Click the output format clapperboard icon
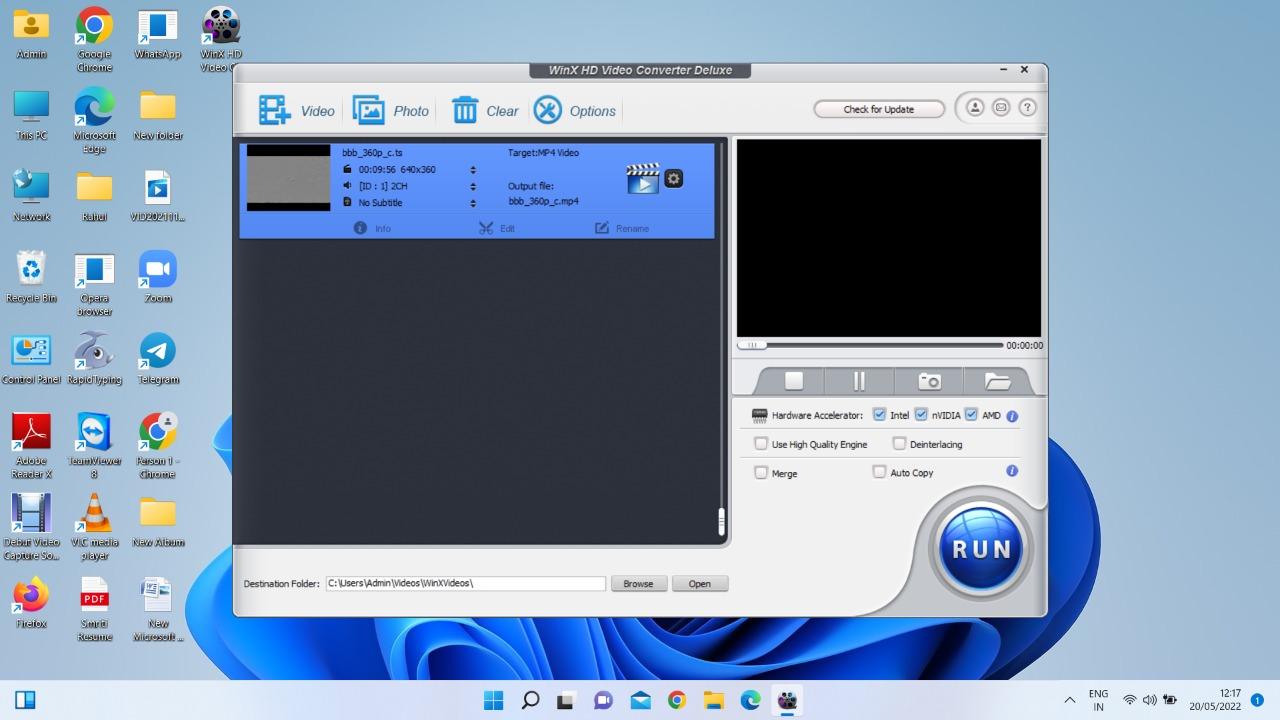Viewport: 1280px width, 720px height. coord(643,179)
